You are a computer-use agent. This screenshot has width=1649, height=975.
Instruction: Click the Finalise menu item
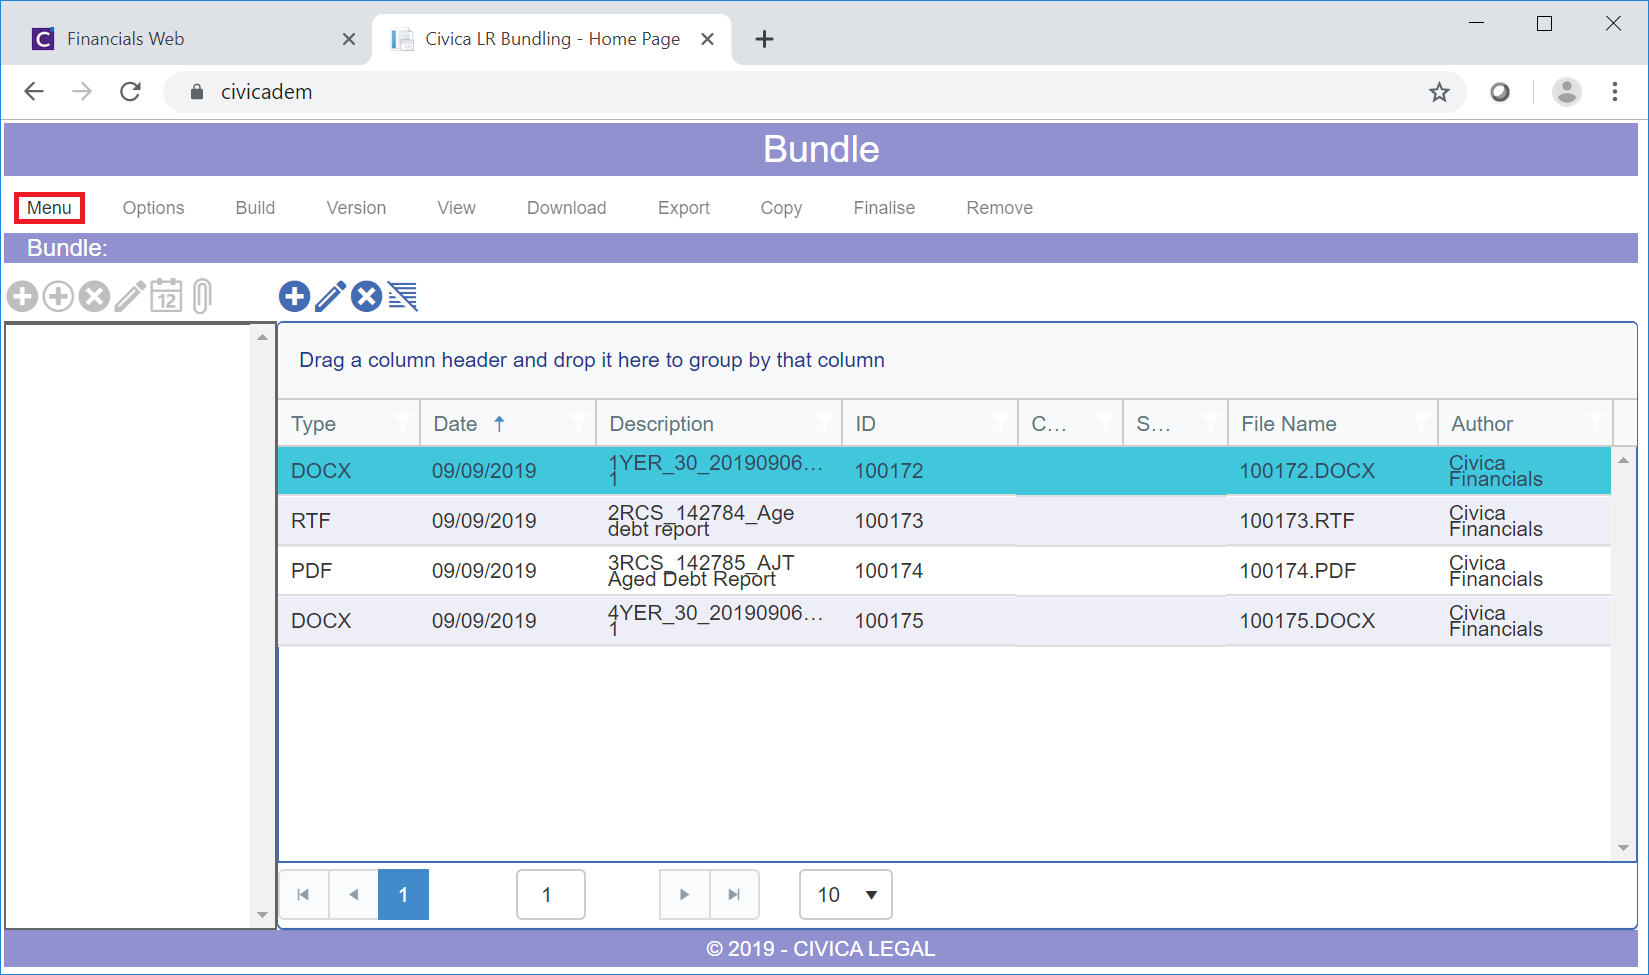[884, 208]
